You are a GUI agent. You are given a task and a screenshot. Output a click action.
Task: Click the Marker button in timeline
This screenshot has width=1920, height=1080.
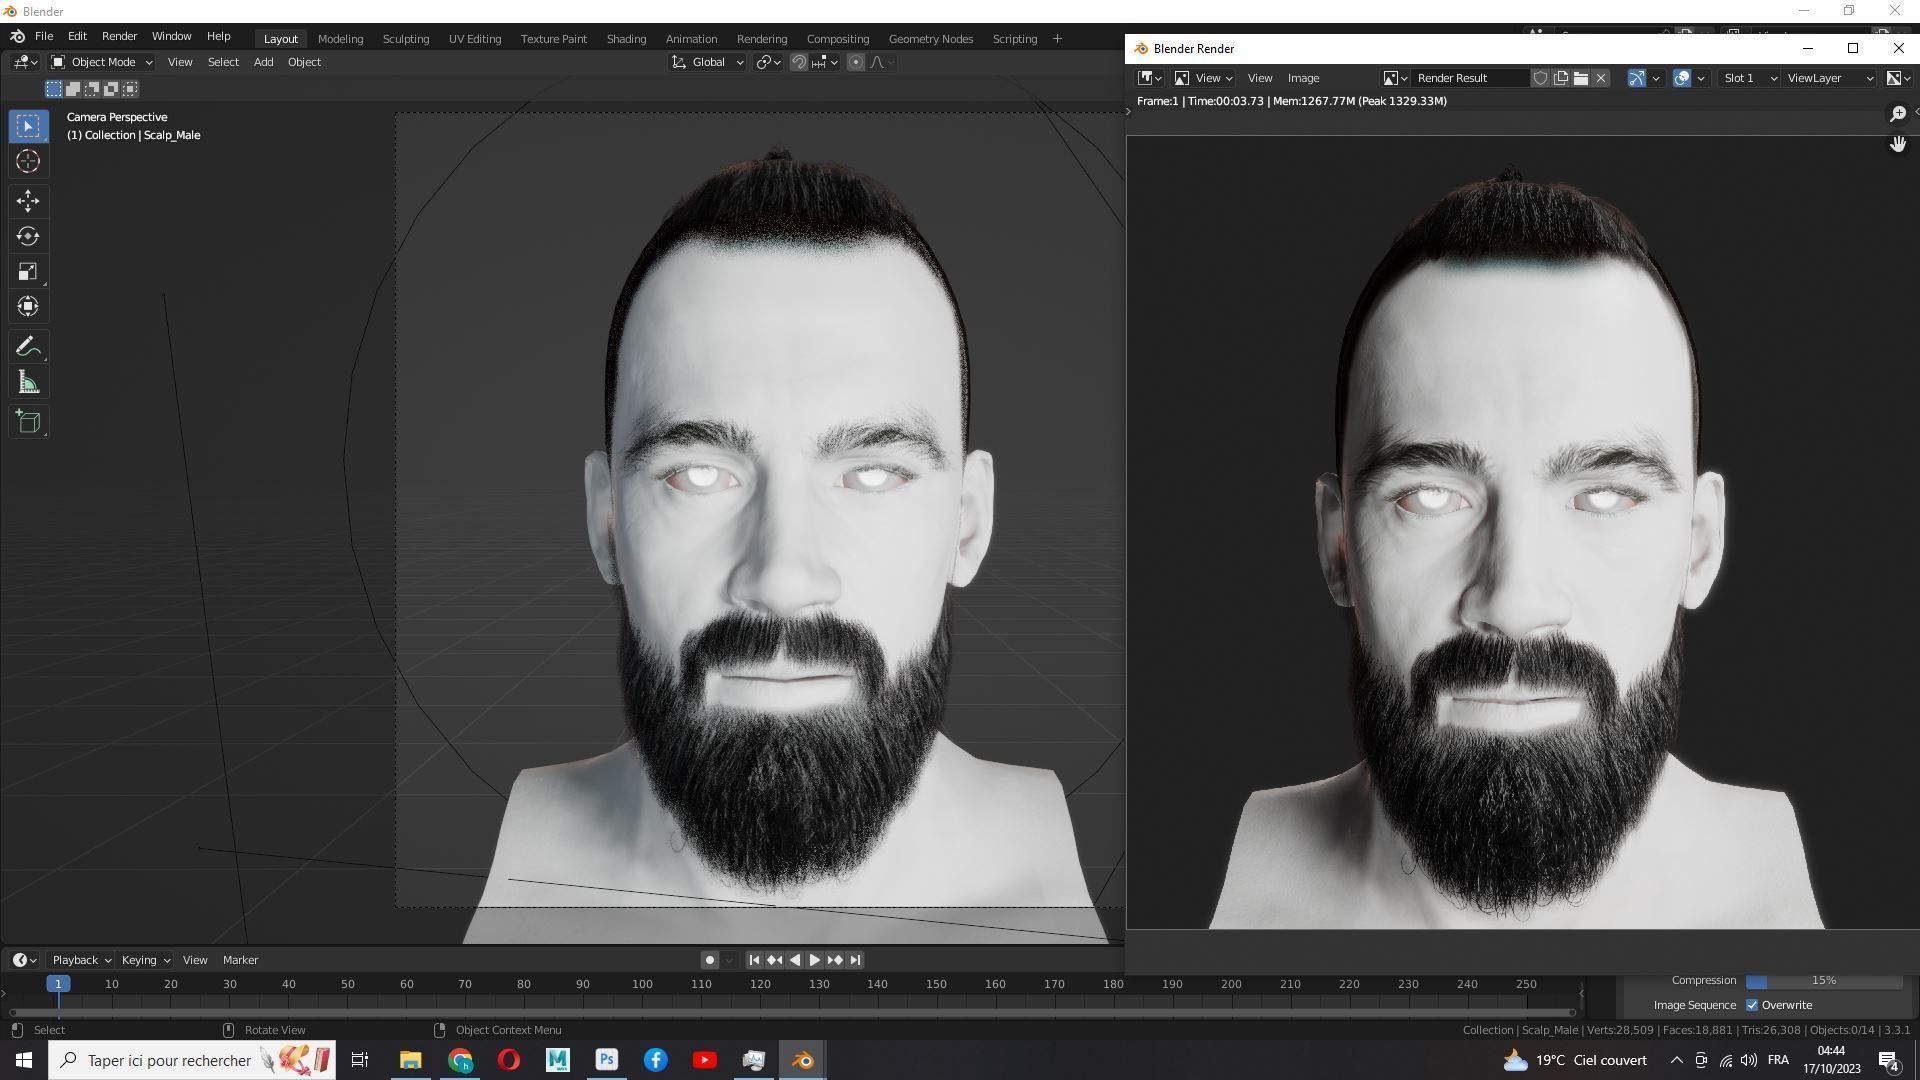pyautogui.click(x=240, y=960)
